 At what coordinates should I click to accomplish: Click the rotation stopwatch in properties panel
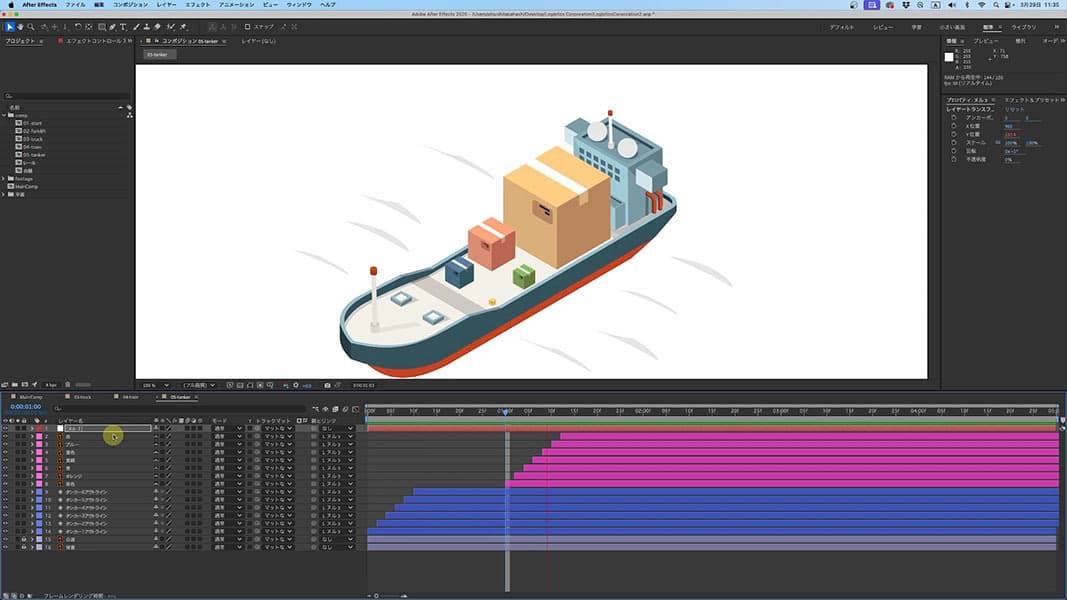[x=952, y=151]
